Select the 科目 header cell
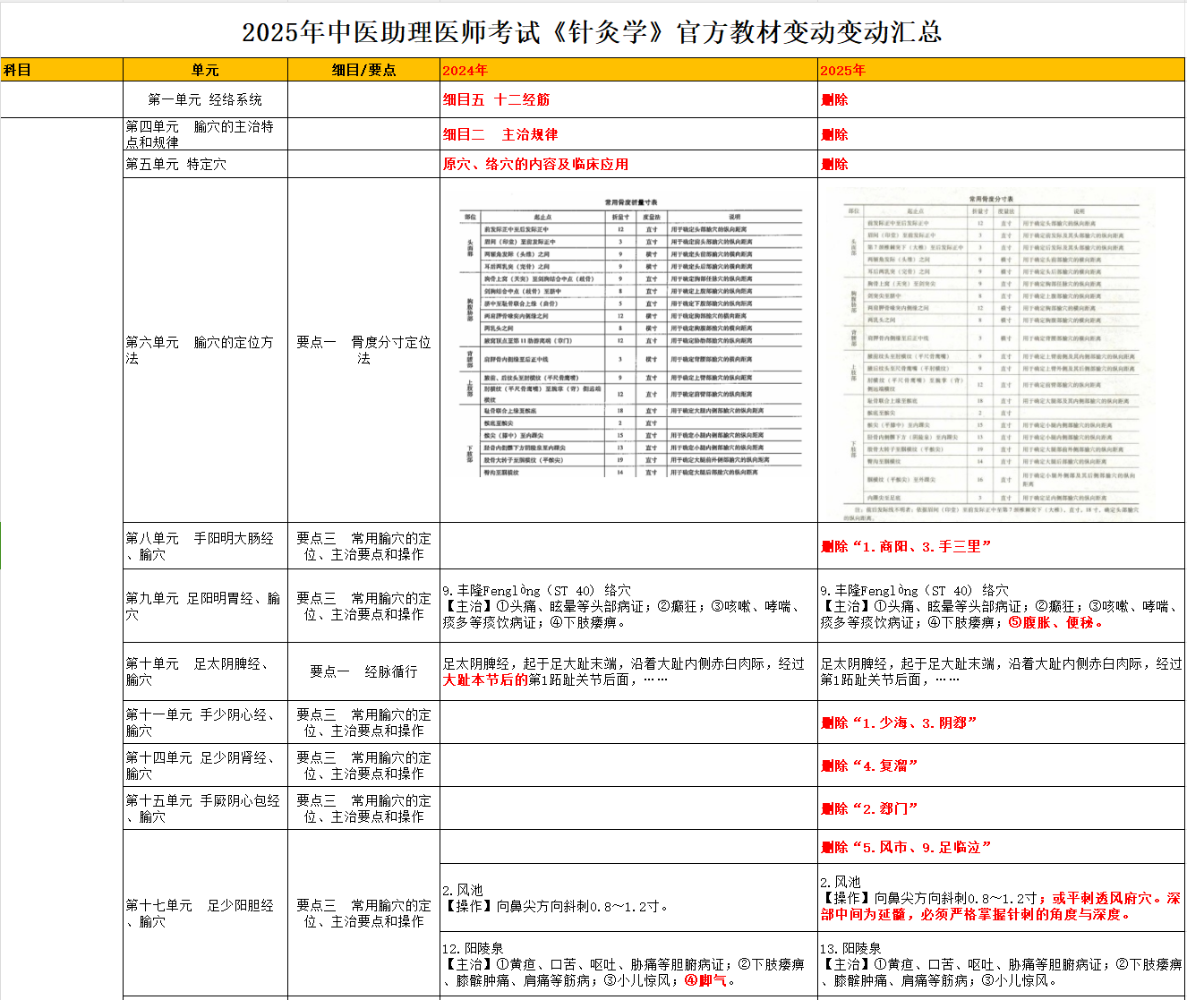Screen dimensions: 1187x1000 pos(61,70)
